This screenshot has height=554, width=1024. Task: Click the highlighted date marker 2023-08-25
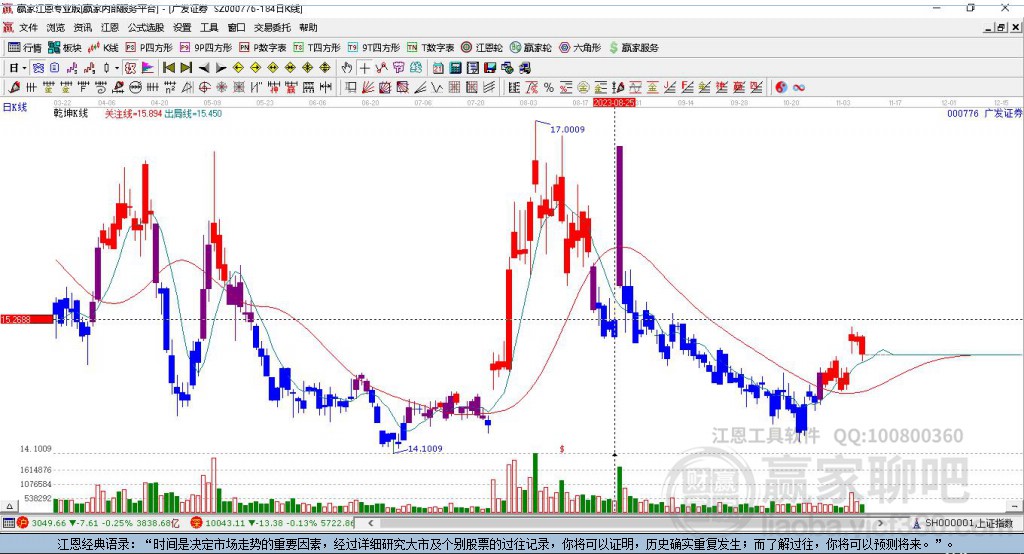613,103
